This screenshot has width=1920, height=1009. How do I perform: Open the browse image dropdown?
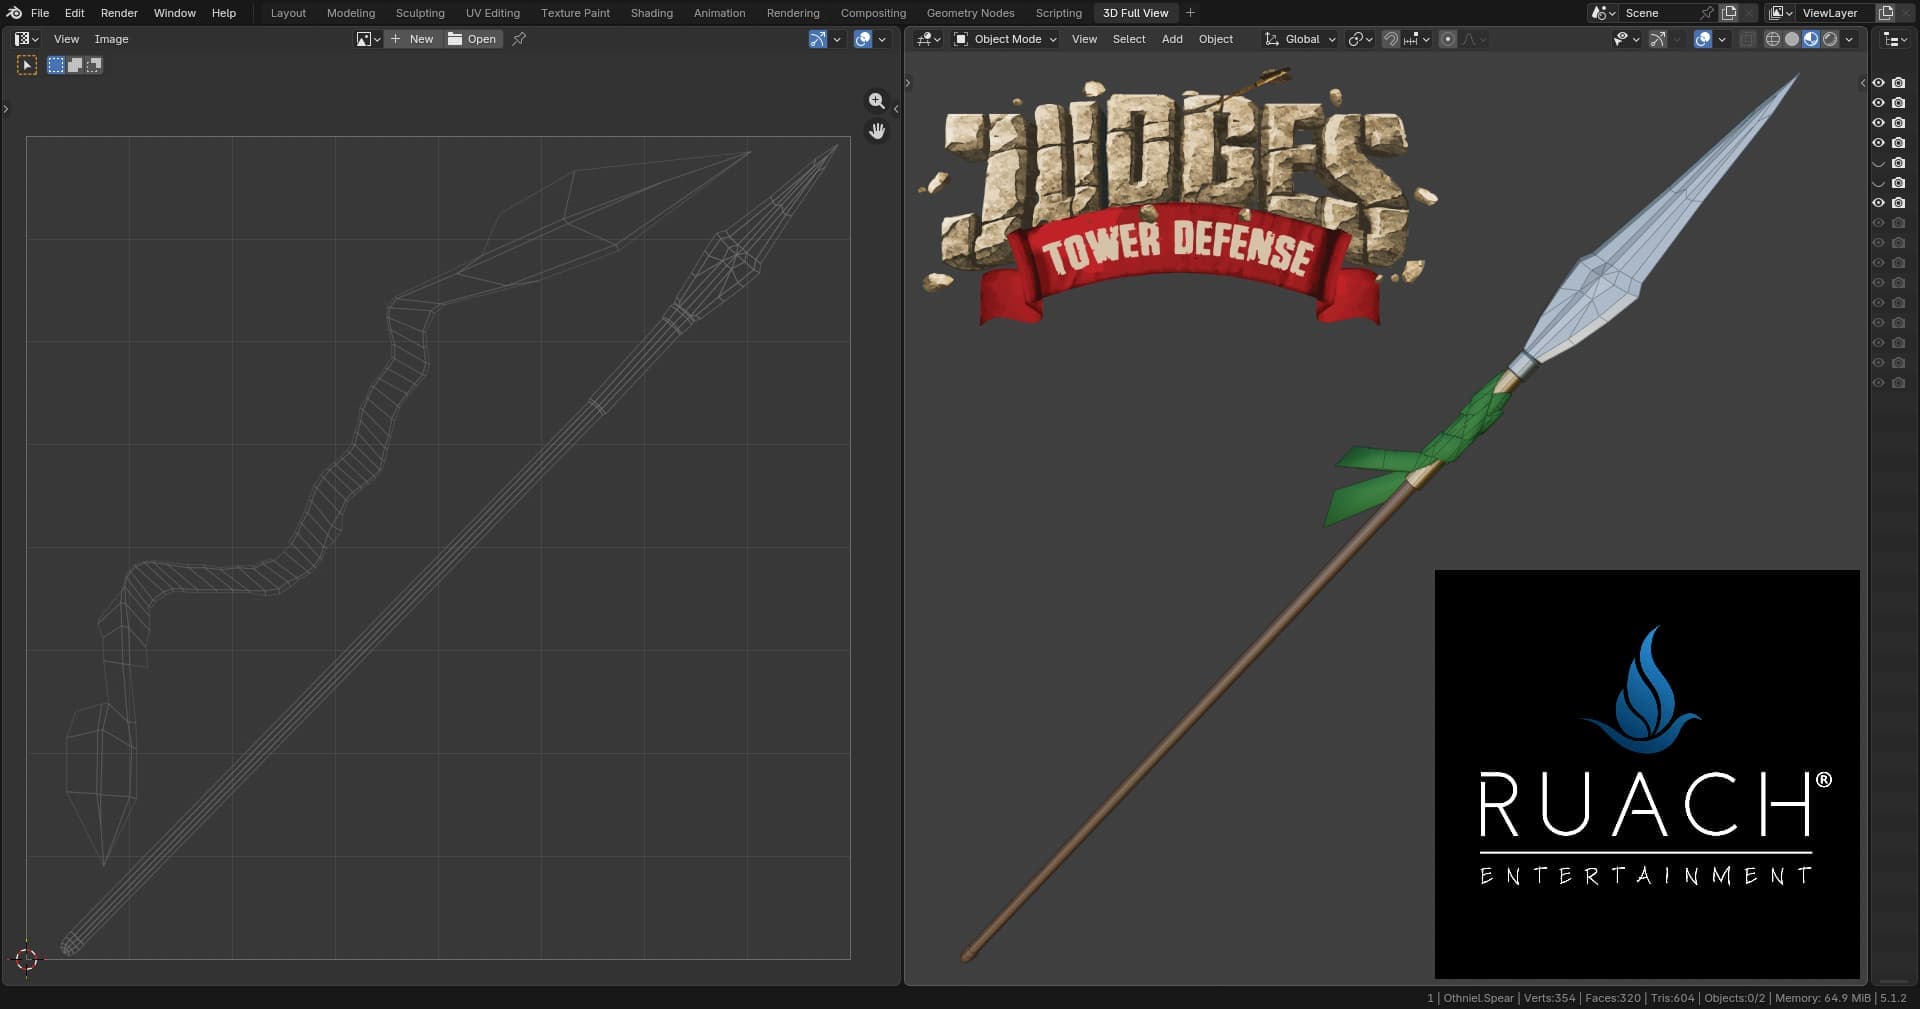pos(368,39)
